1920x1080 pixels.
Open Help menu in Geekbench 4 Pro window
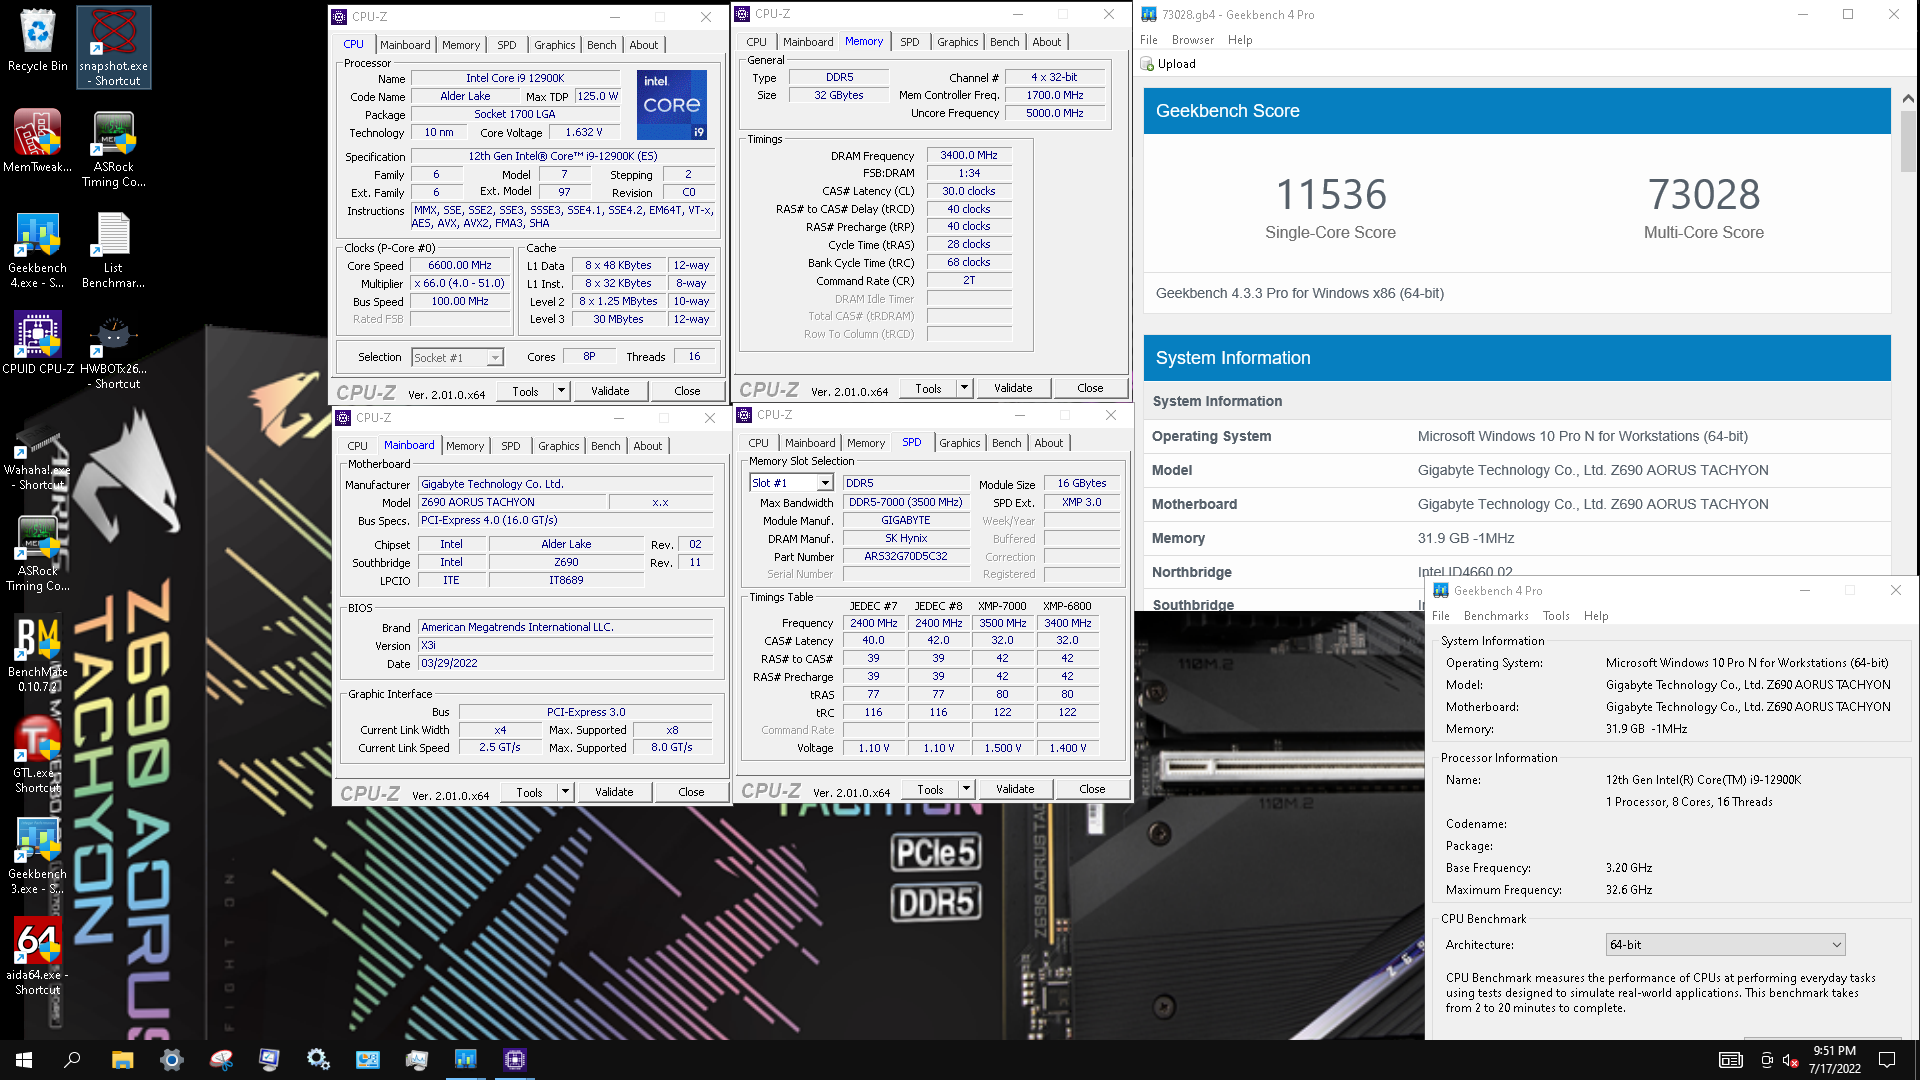tap(1596, 616)
